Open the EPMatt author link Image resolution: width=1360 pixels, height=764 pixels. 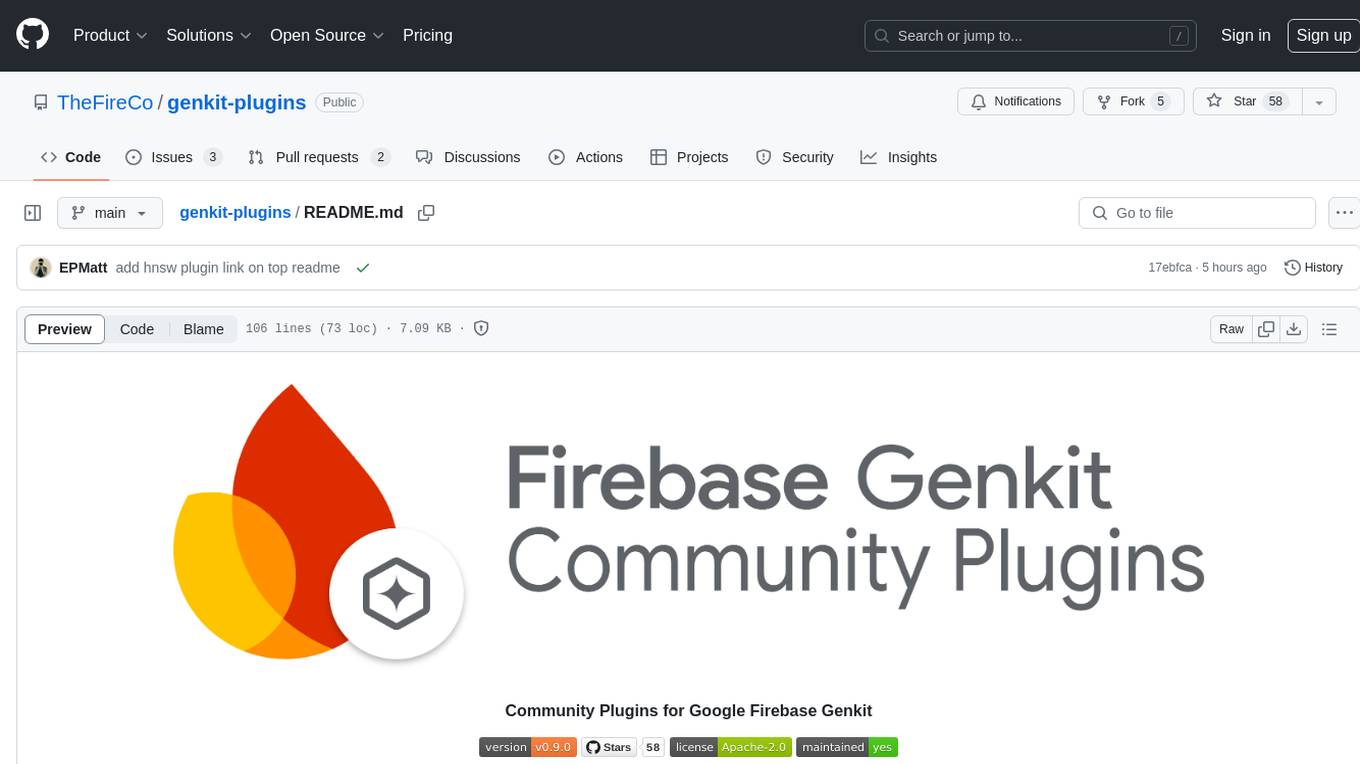83,267
